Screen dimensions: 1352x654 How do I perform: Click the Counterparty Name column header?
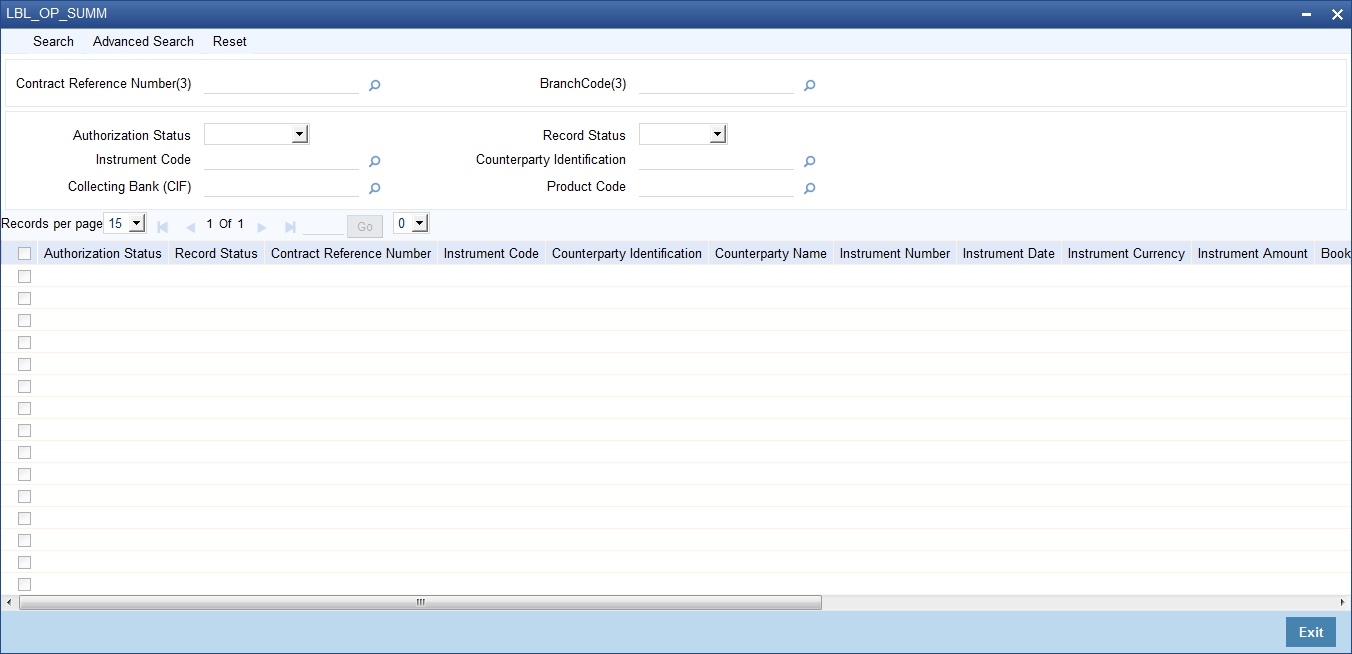click(x=771, y=253)
